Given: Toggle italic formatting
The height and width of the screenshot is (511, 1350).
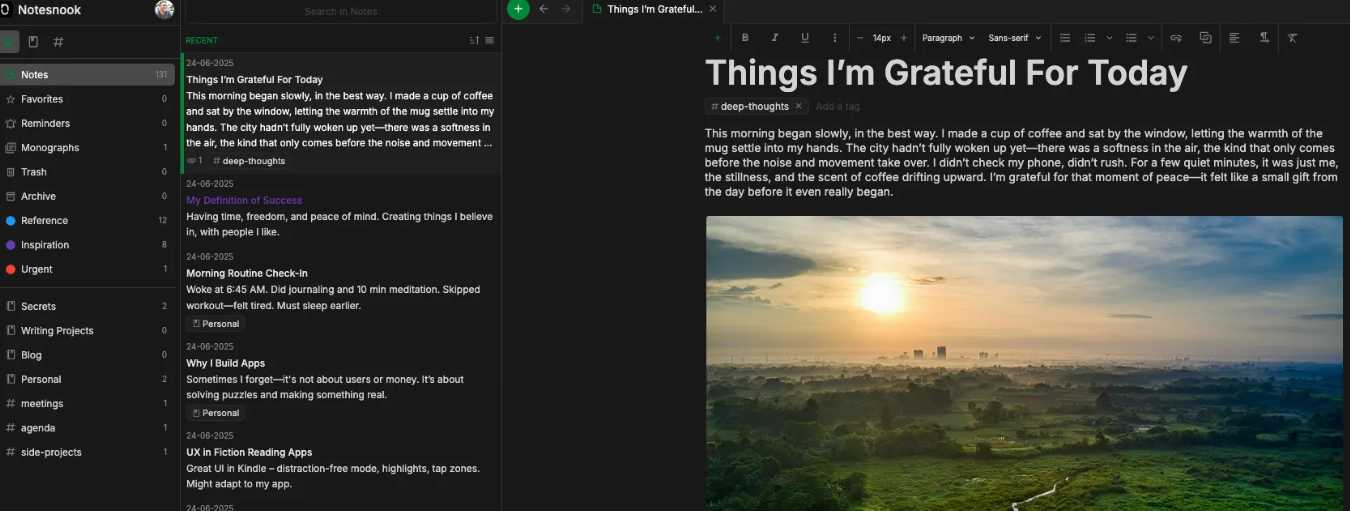Looking at the screenshot, I should [775, 38].
